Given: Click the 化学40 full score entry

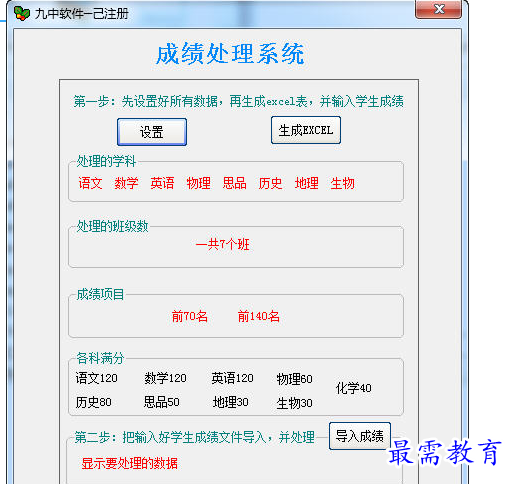Looking at the screenshot, I should [354, 388].
